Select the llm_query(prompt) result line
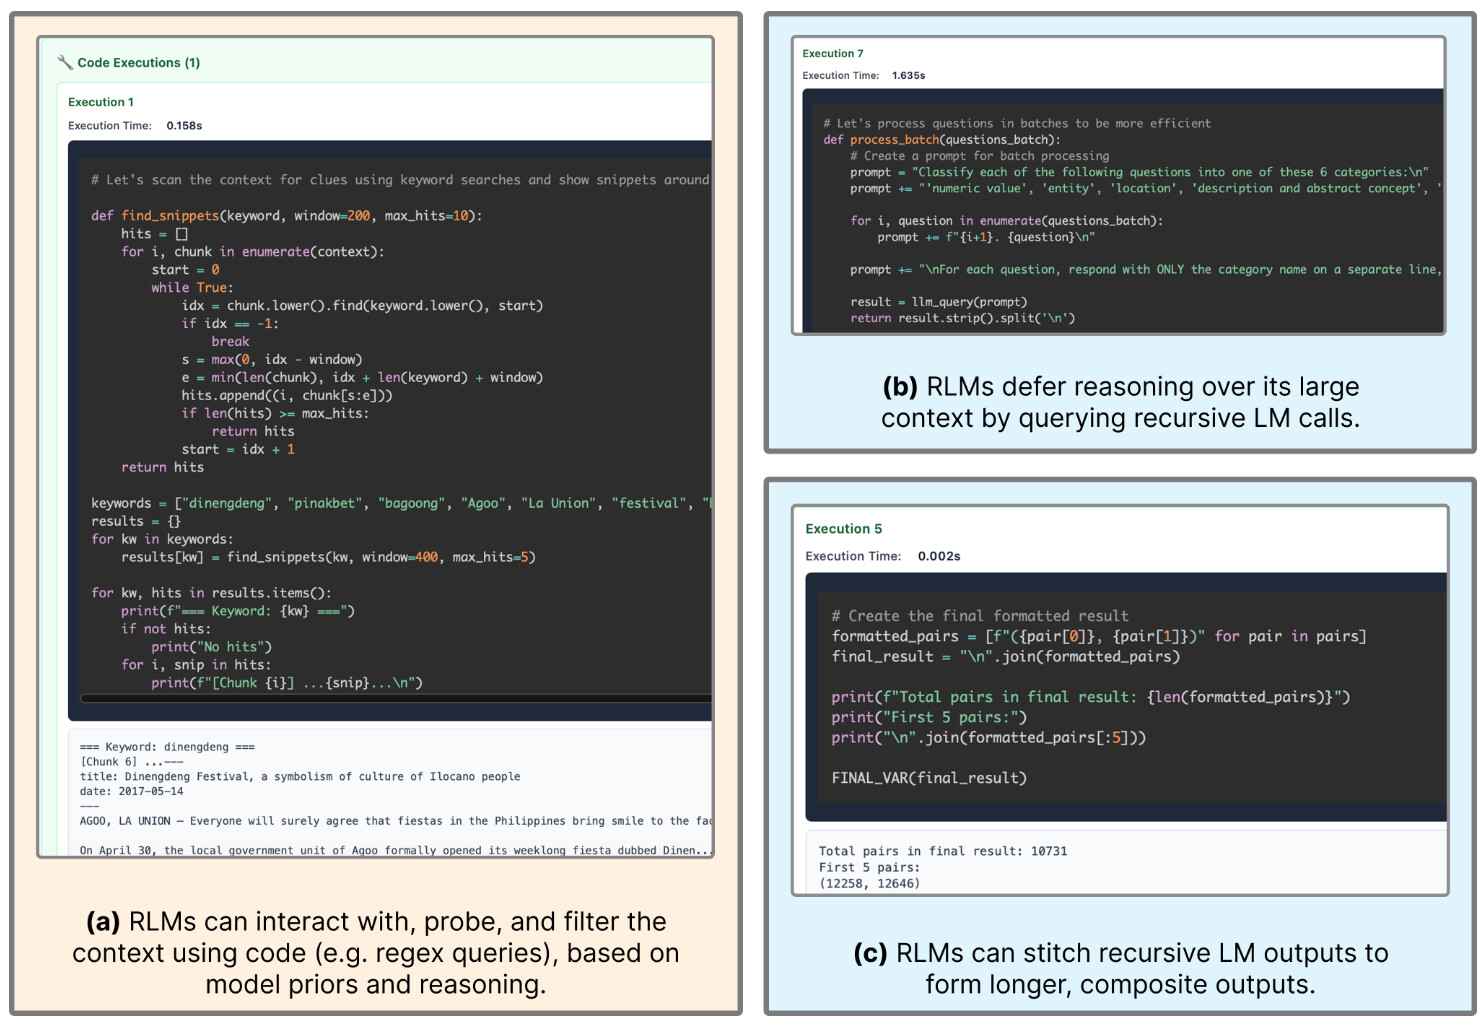Image resolution: width=1484 pixels, height=1027 pixels. tap(938, 302)
